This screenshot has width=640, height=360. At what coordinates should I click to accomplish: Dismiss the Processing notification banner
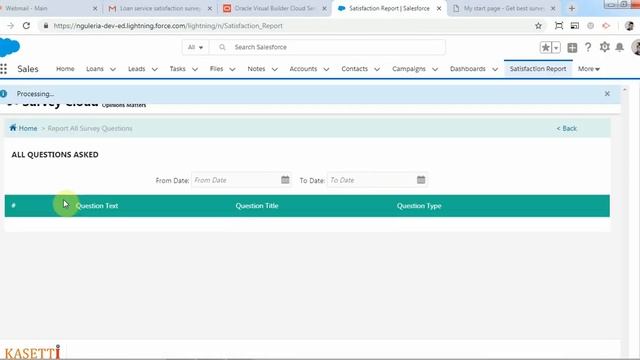607,94
